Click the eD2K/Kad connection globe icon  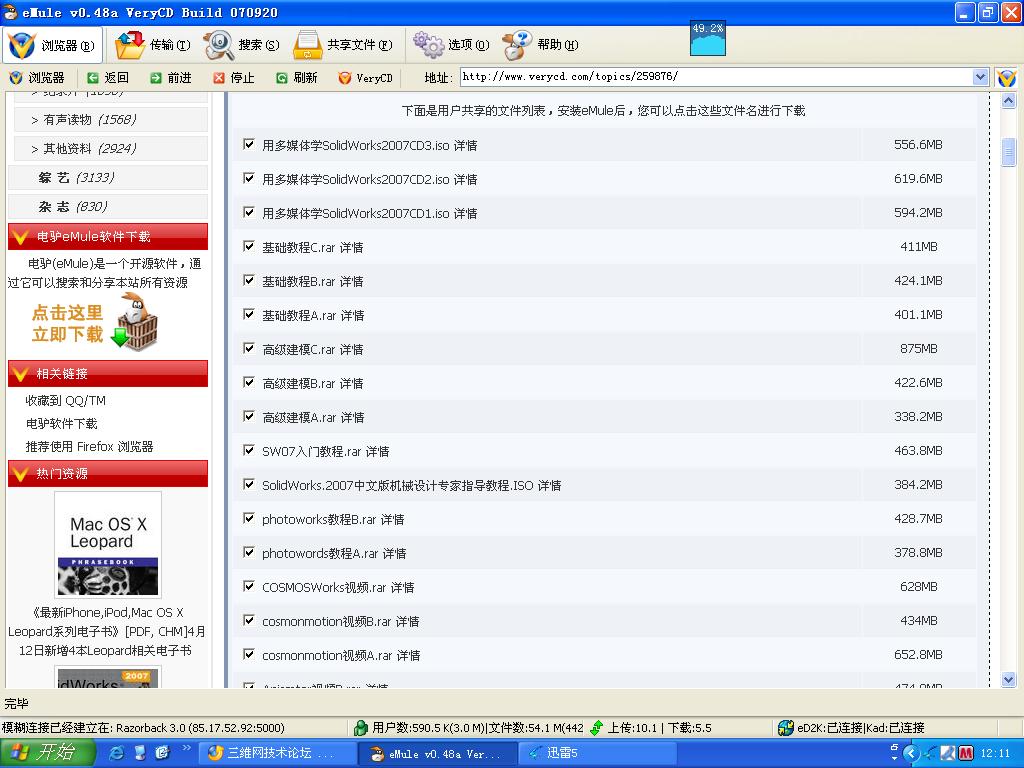(x=786, y=728)
